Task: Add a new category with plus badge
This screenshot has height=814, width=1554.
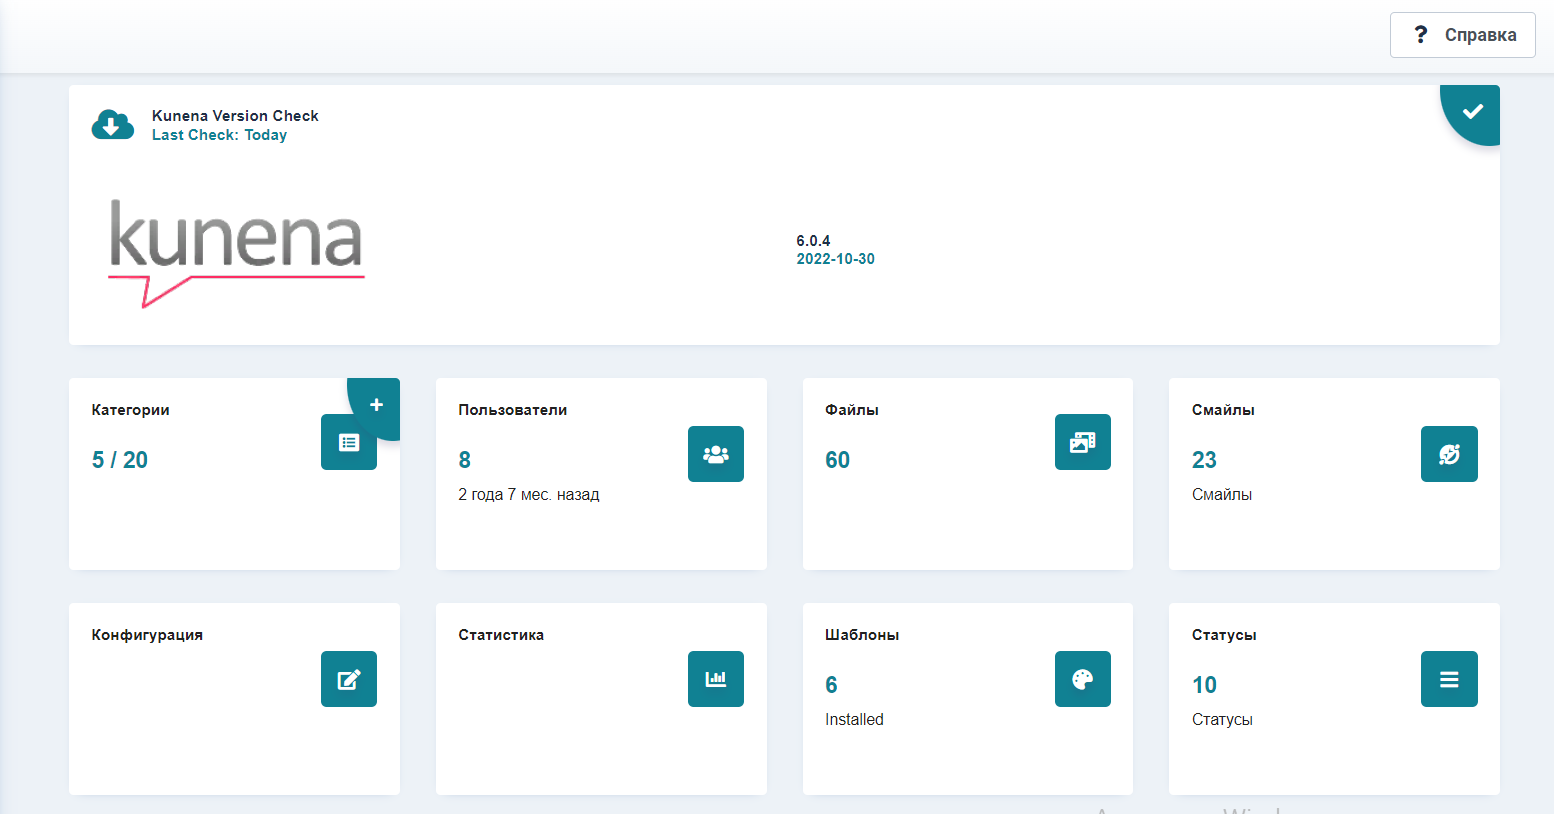Action: [x=377, y=405]
